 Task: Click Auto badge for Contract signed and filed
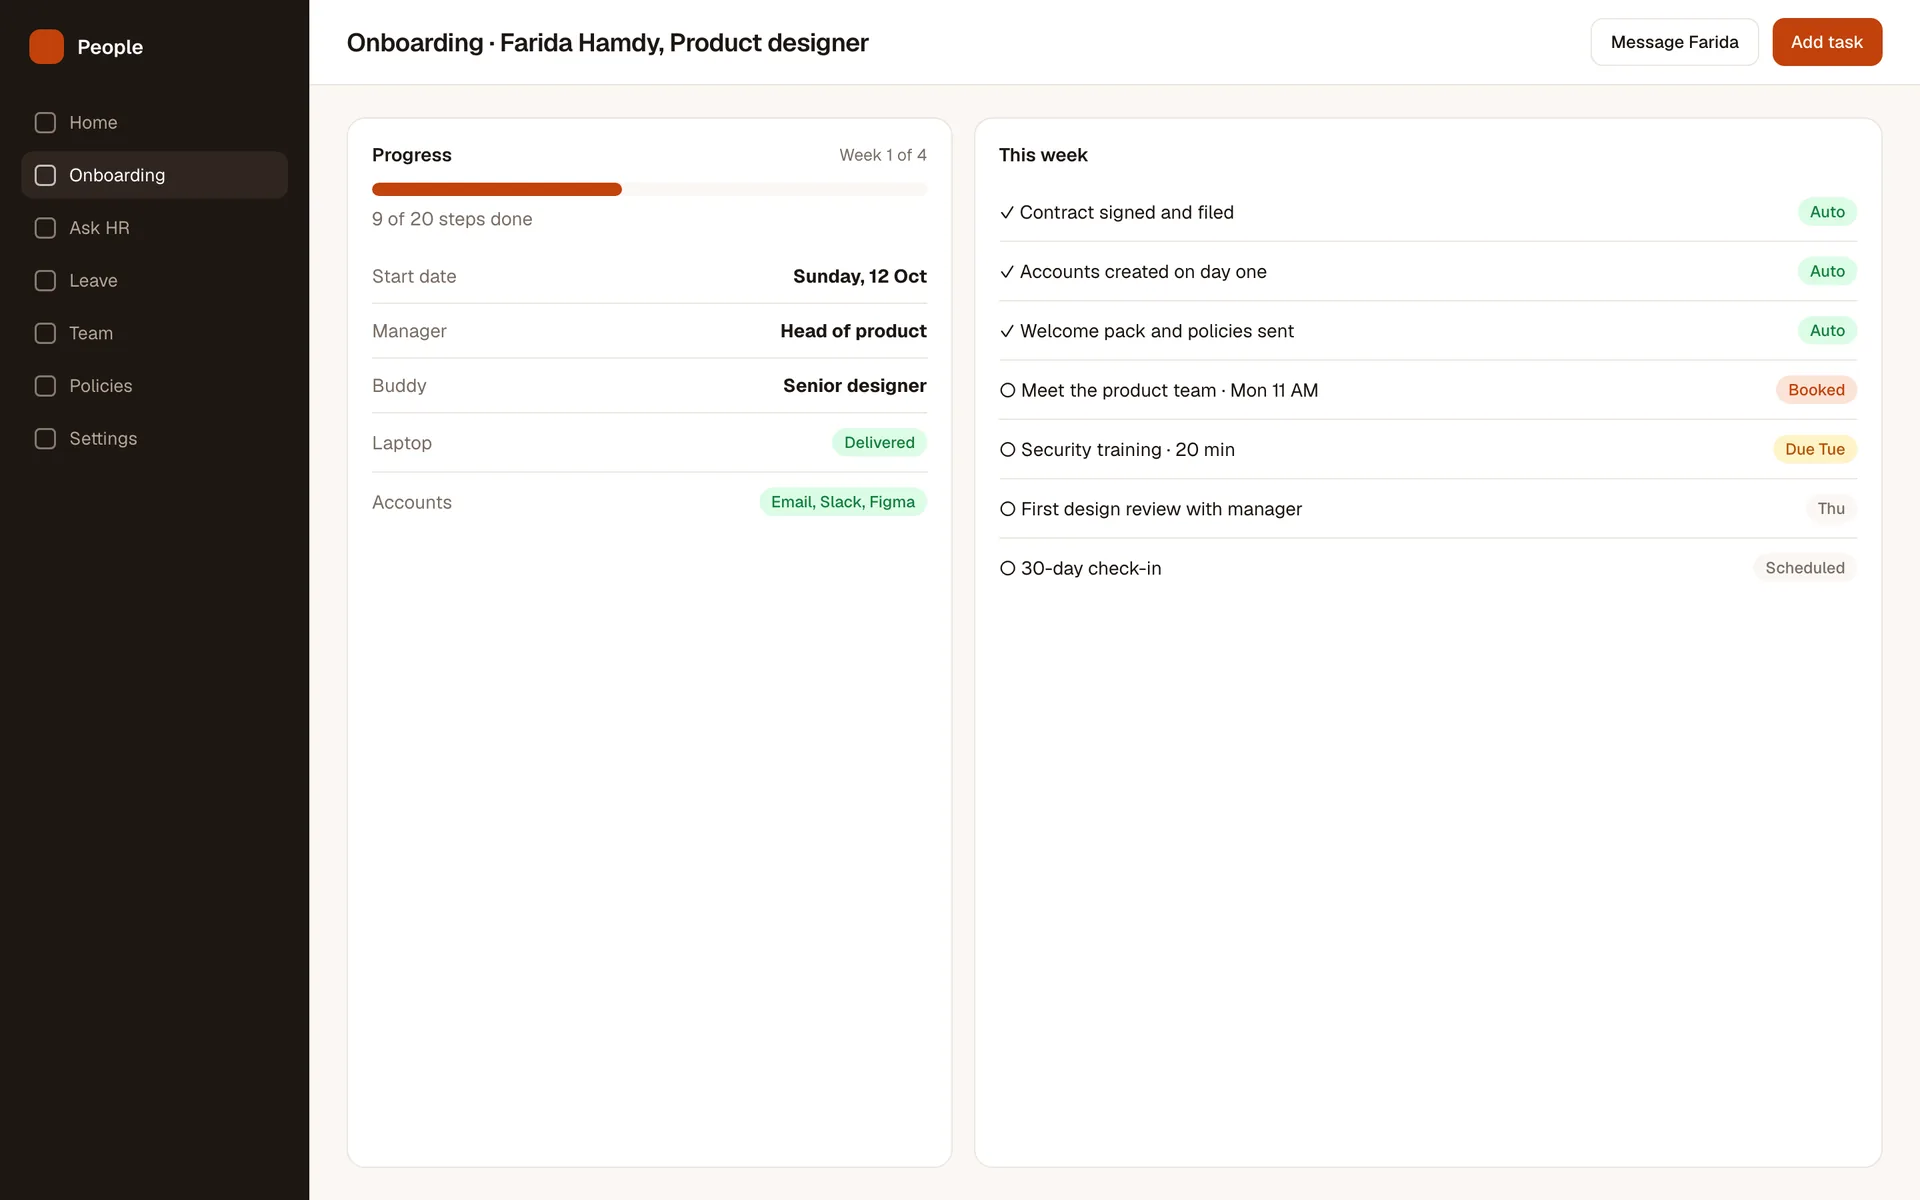[x=1827, y=212]
